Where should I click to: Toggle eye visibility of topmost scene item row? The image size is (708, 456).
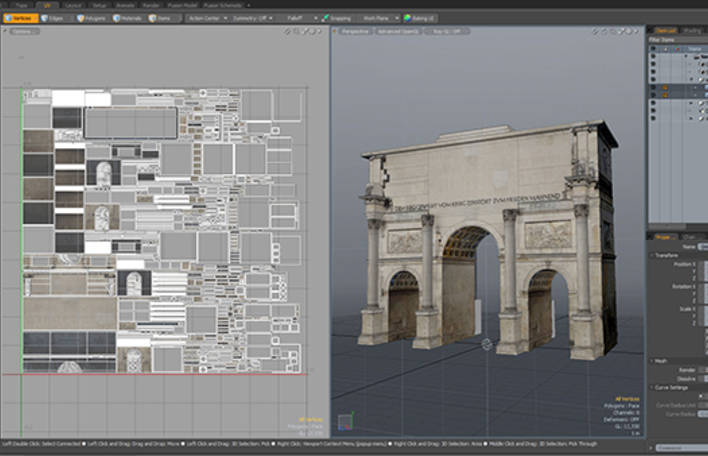tap(653, 56)
